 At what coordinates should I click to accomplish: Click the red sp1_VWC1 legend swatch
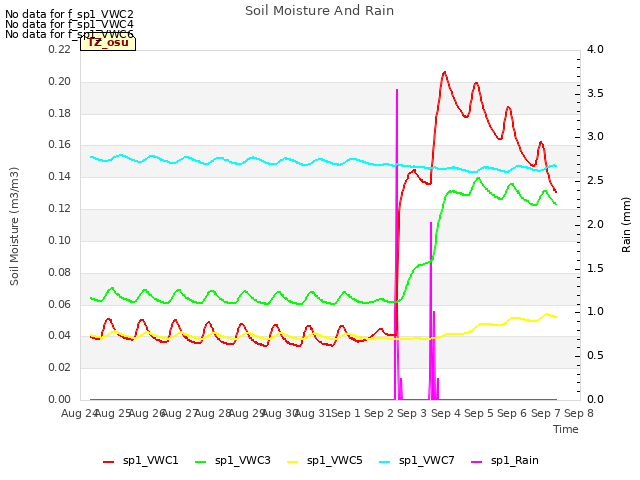[x=109, y=462]
